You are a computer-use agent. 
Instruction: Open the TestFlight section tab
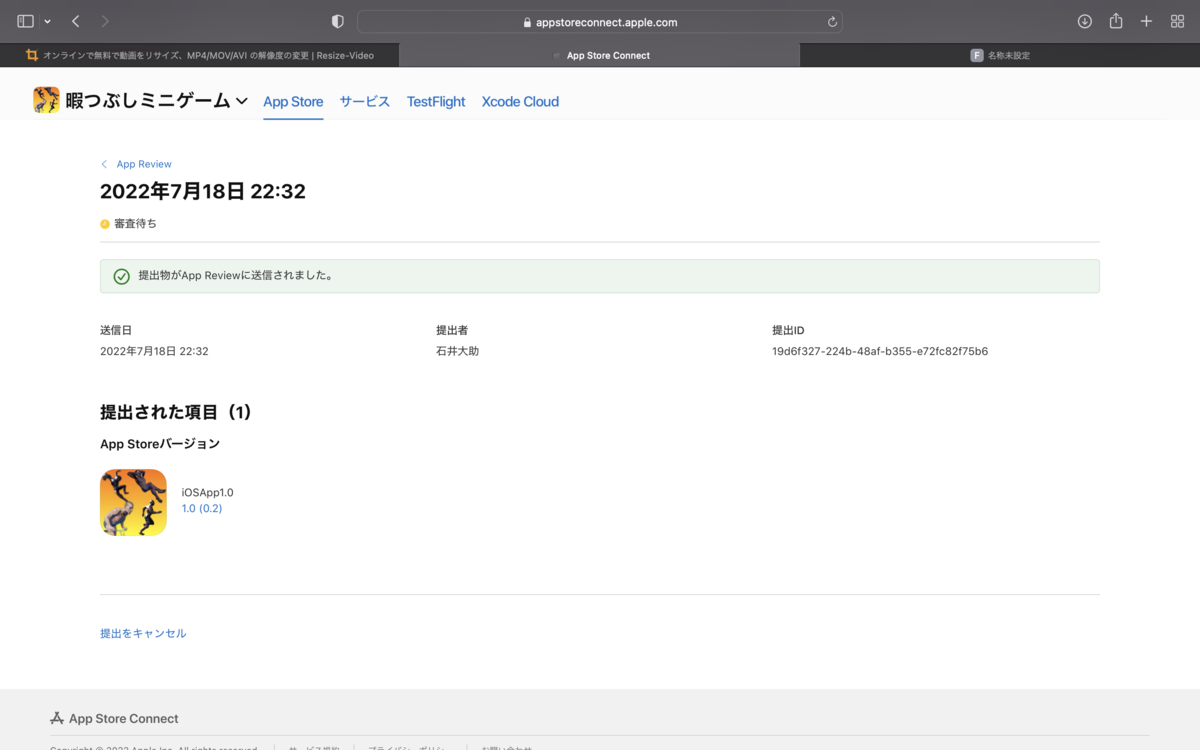(436, 101)
